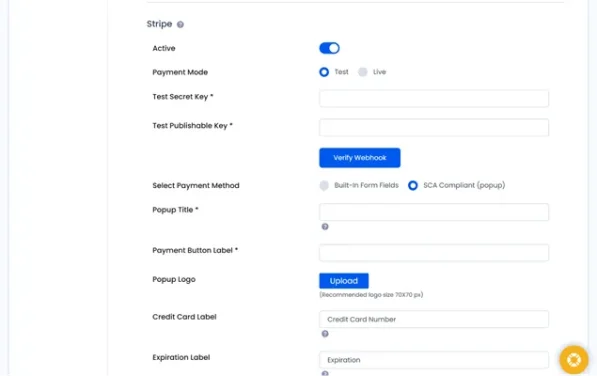The image size is (597, 376).
Task: Choose Built-In Form Fields payment method
Action: click(324, 185)
